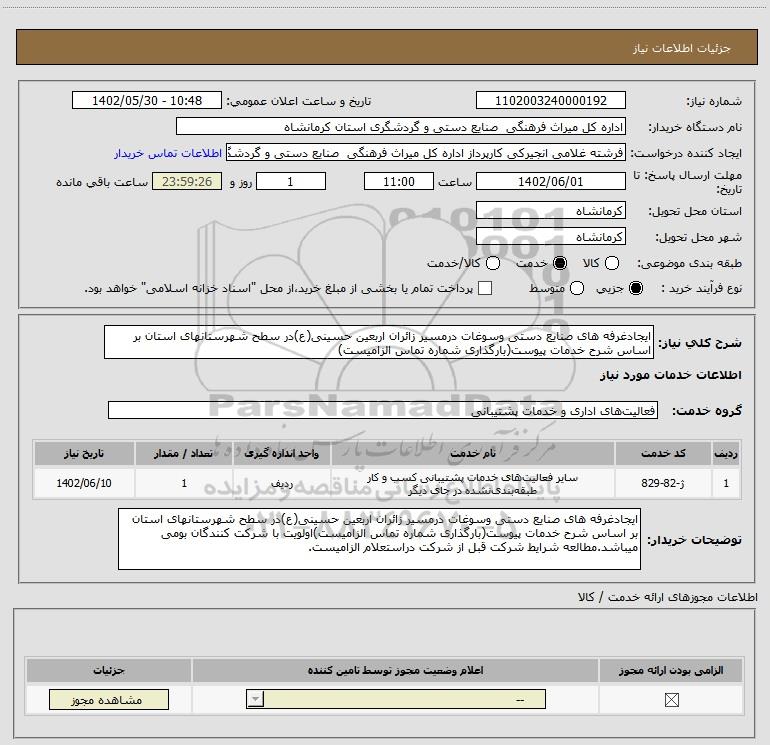Click the days remaining field showing 1
The image size is (770, 745).
coord(291,181)
